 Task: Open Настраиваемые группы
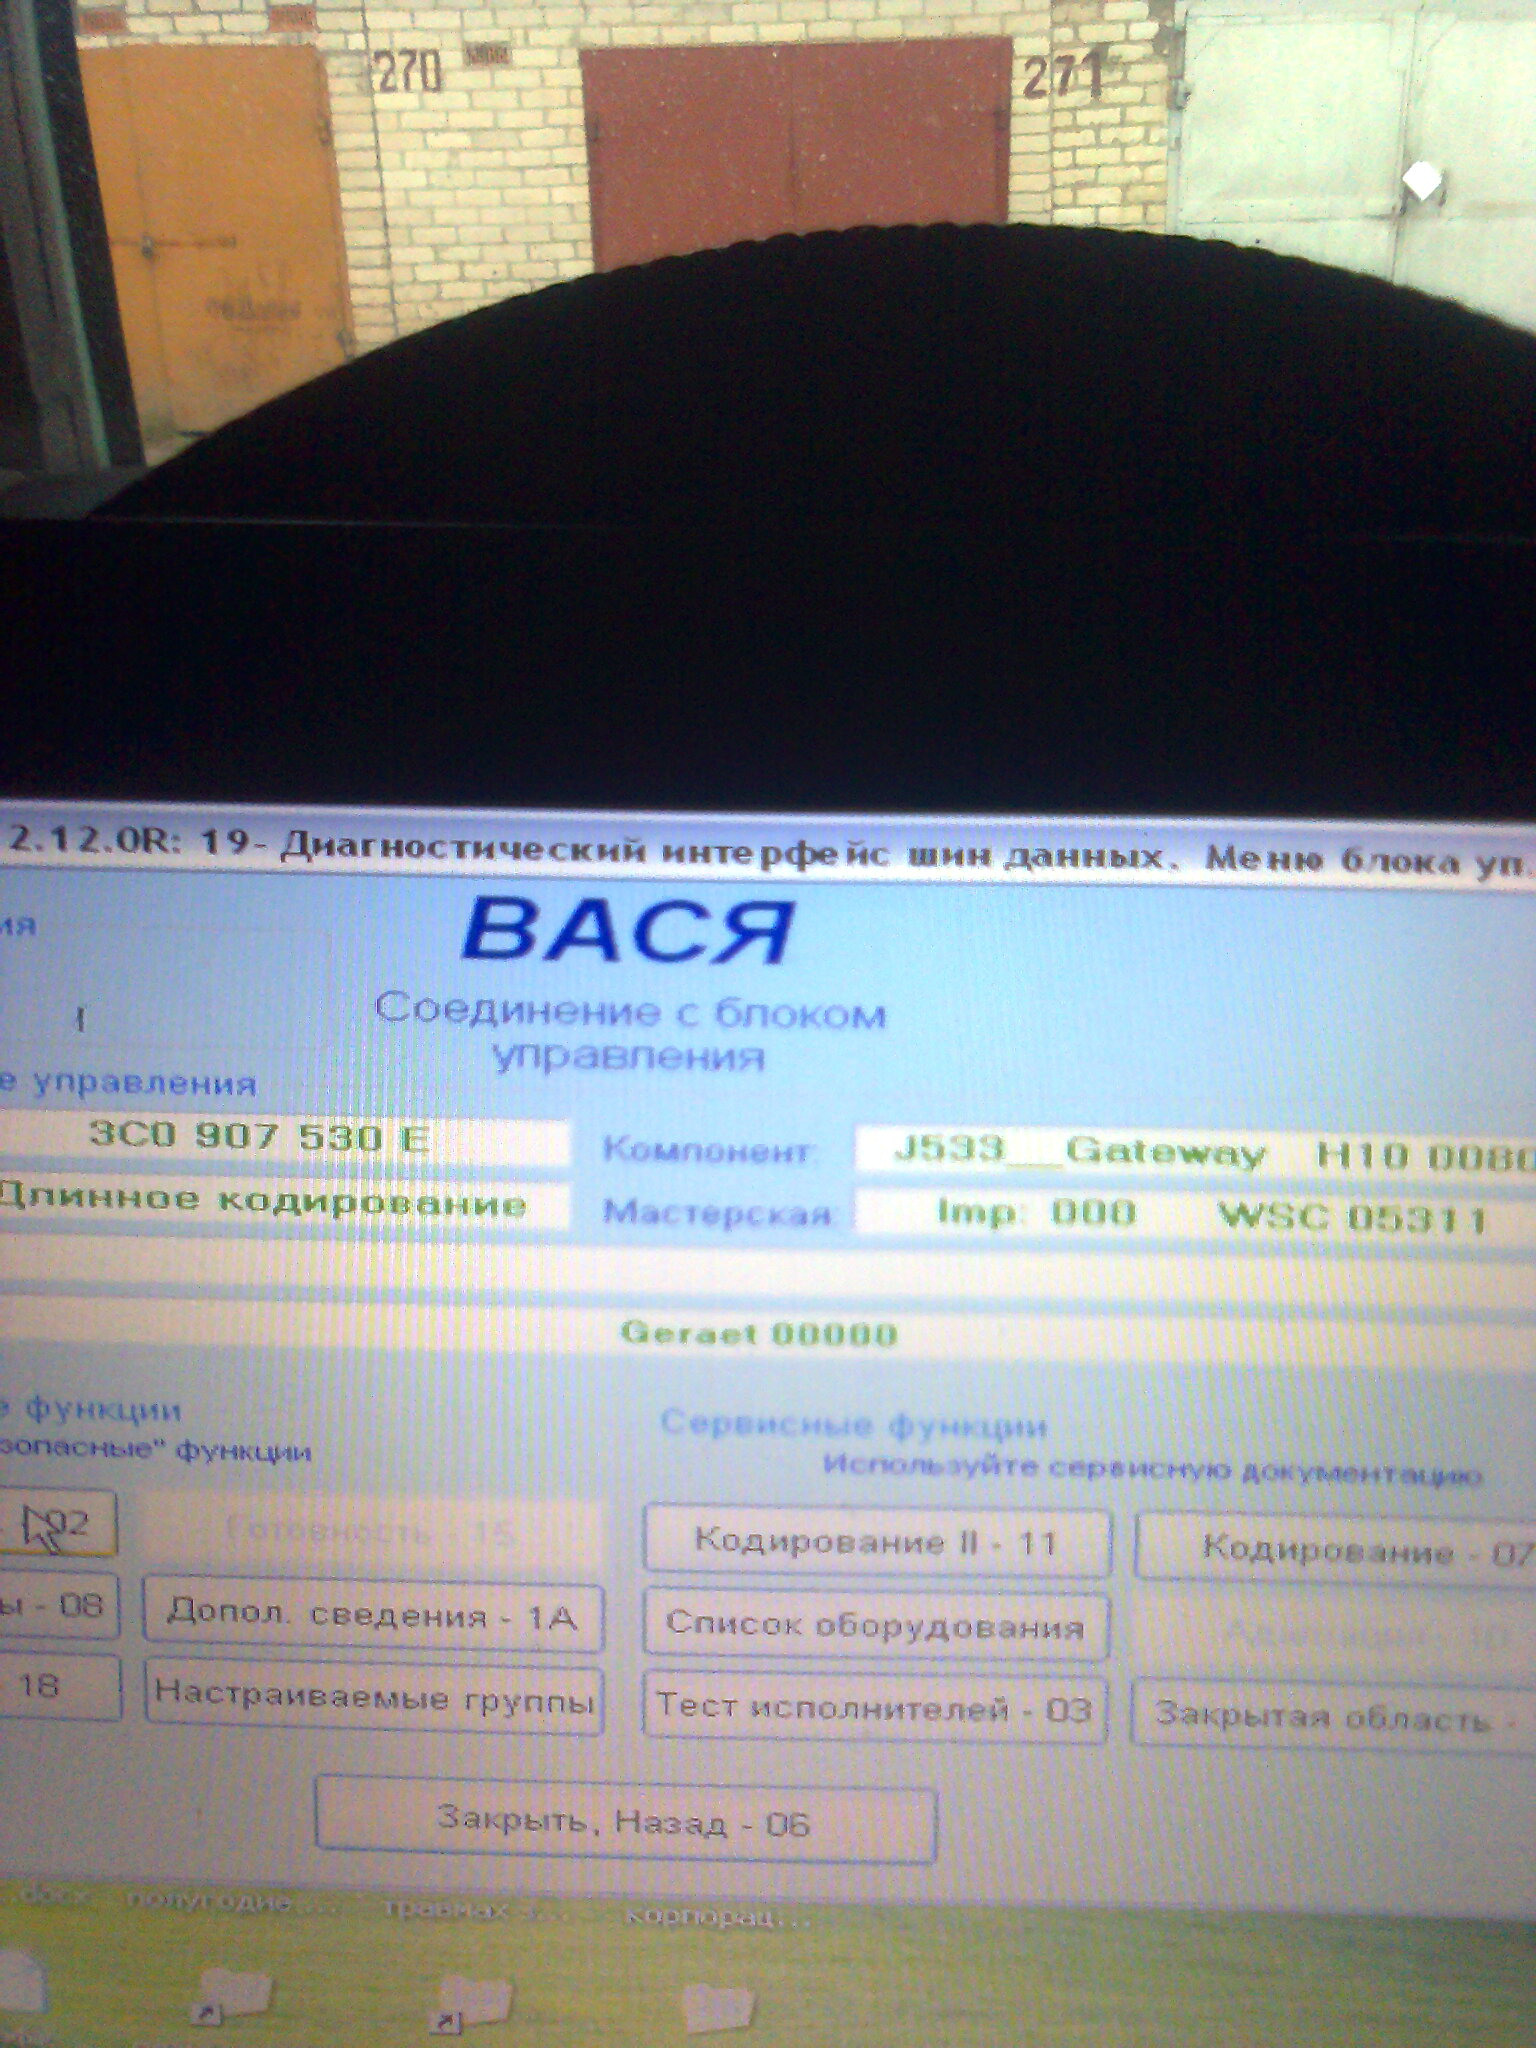(x=373, y=1696)
